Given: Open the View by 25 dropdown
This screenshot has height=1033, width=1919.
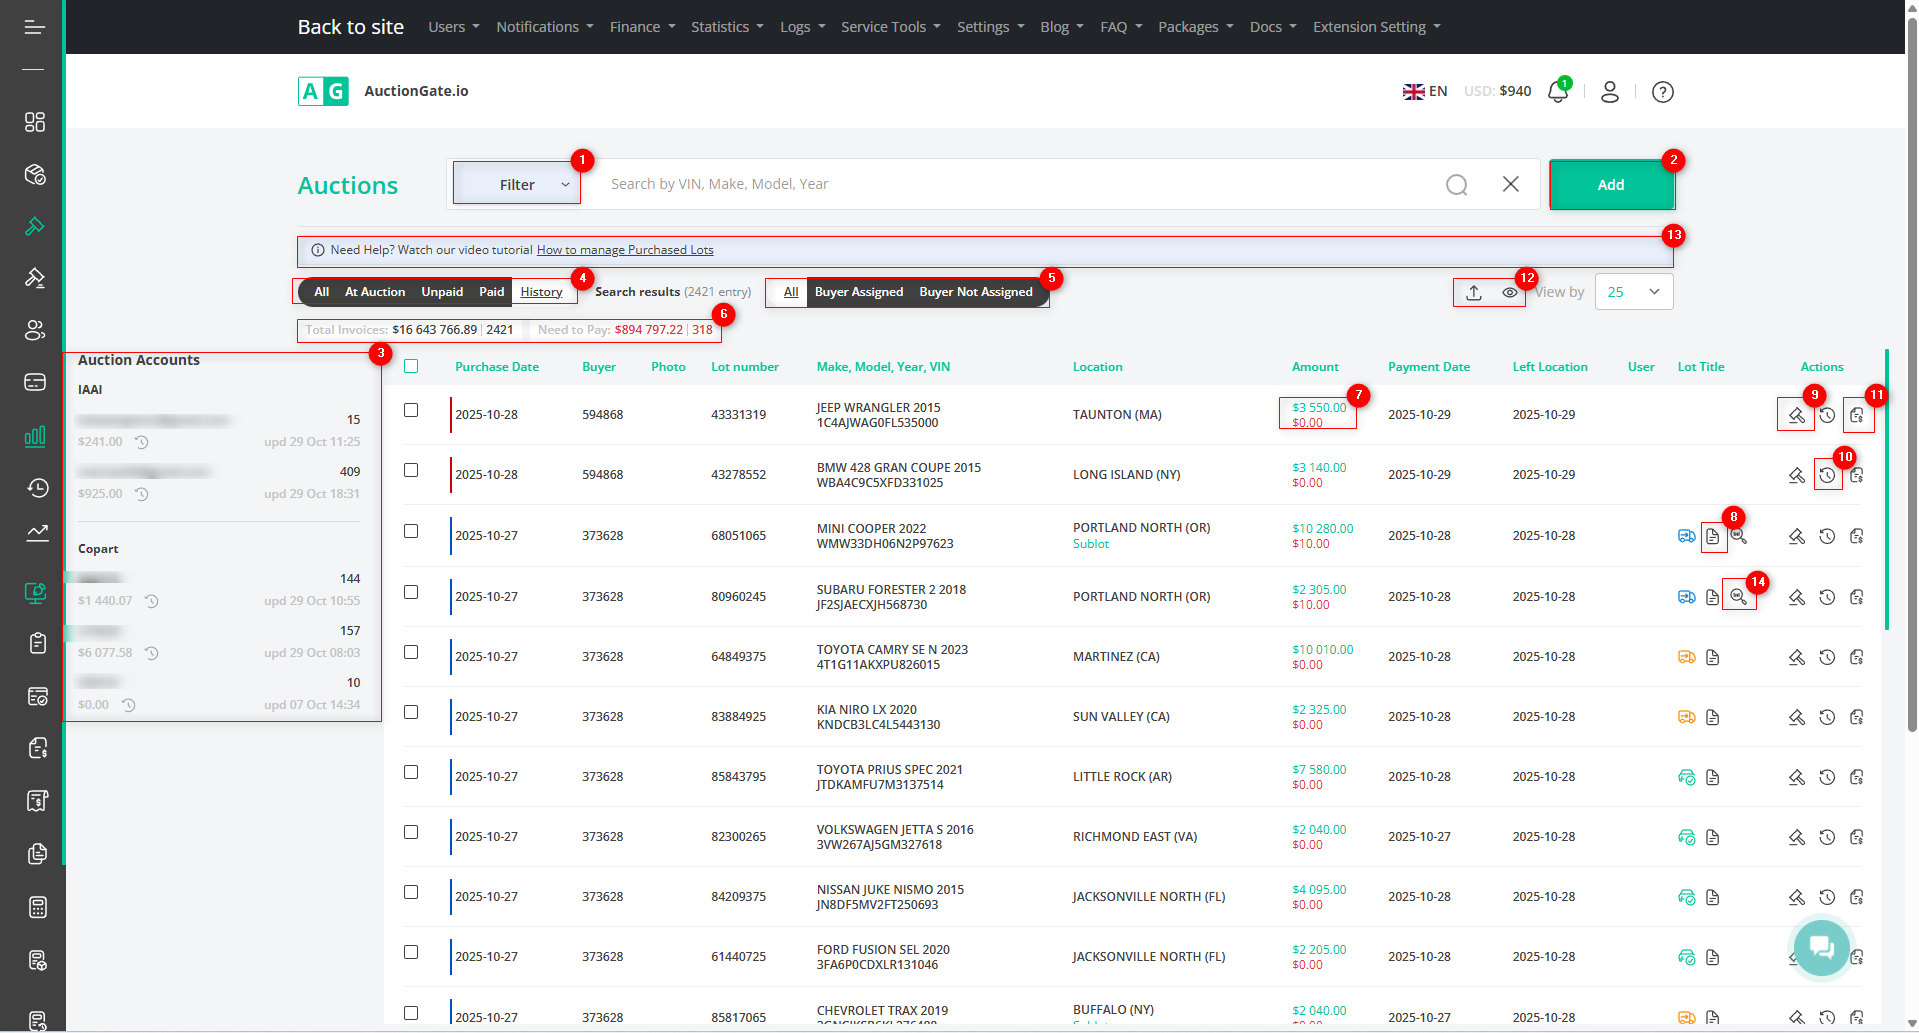Looking at the screenshot, I should click(1633, 292).
